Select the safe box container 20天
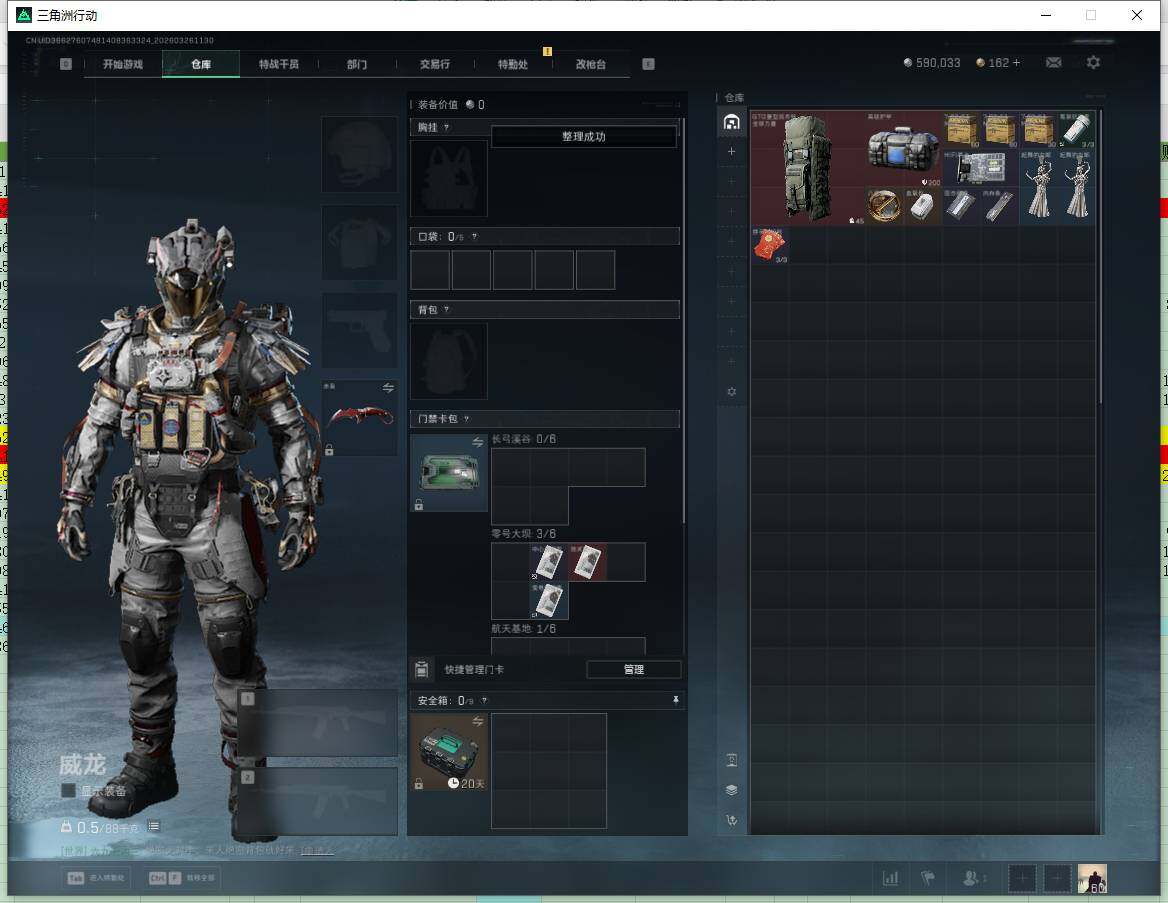This screenshot has height=903, width=1168. 449,752
